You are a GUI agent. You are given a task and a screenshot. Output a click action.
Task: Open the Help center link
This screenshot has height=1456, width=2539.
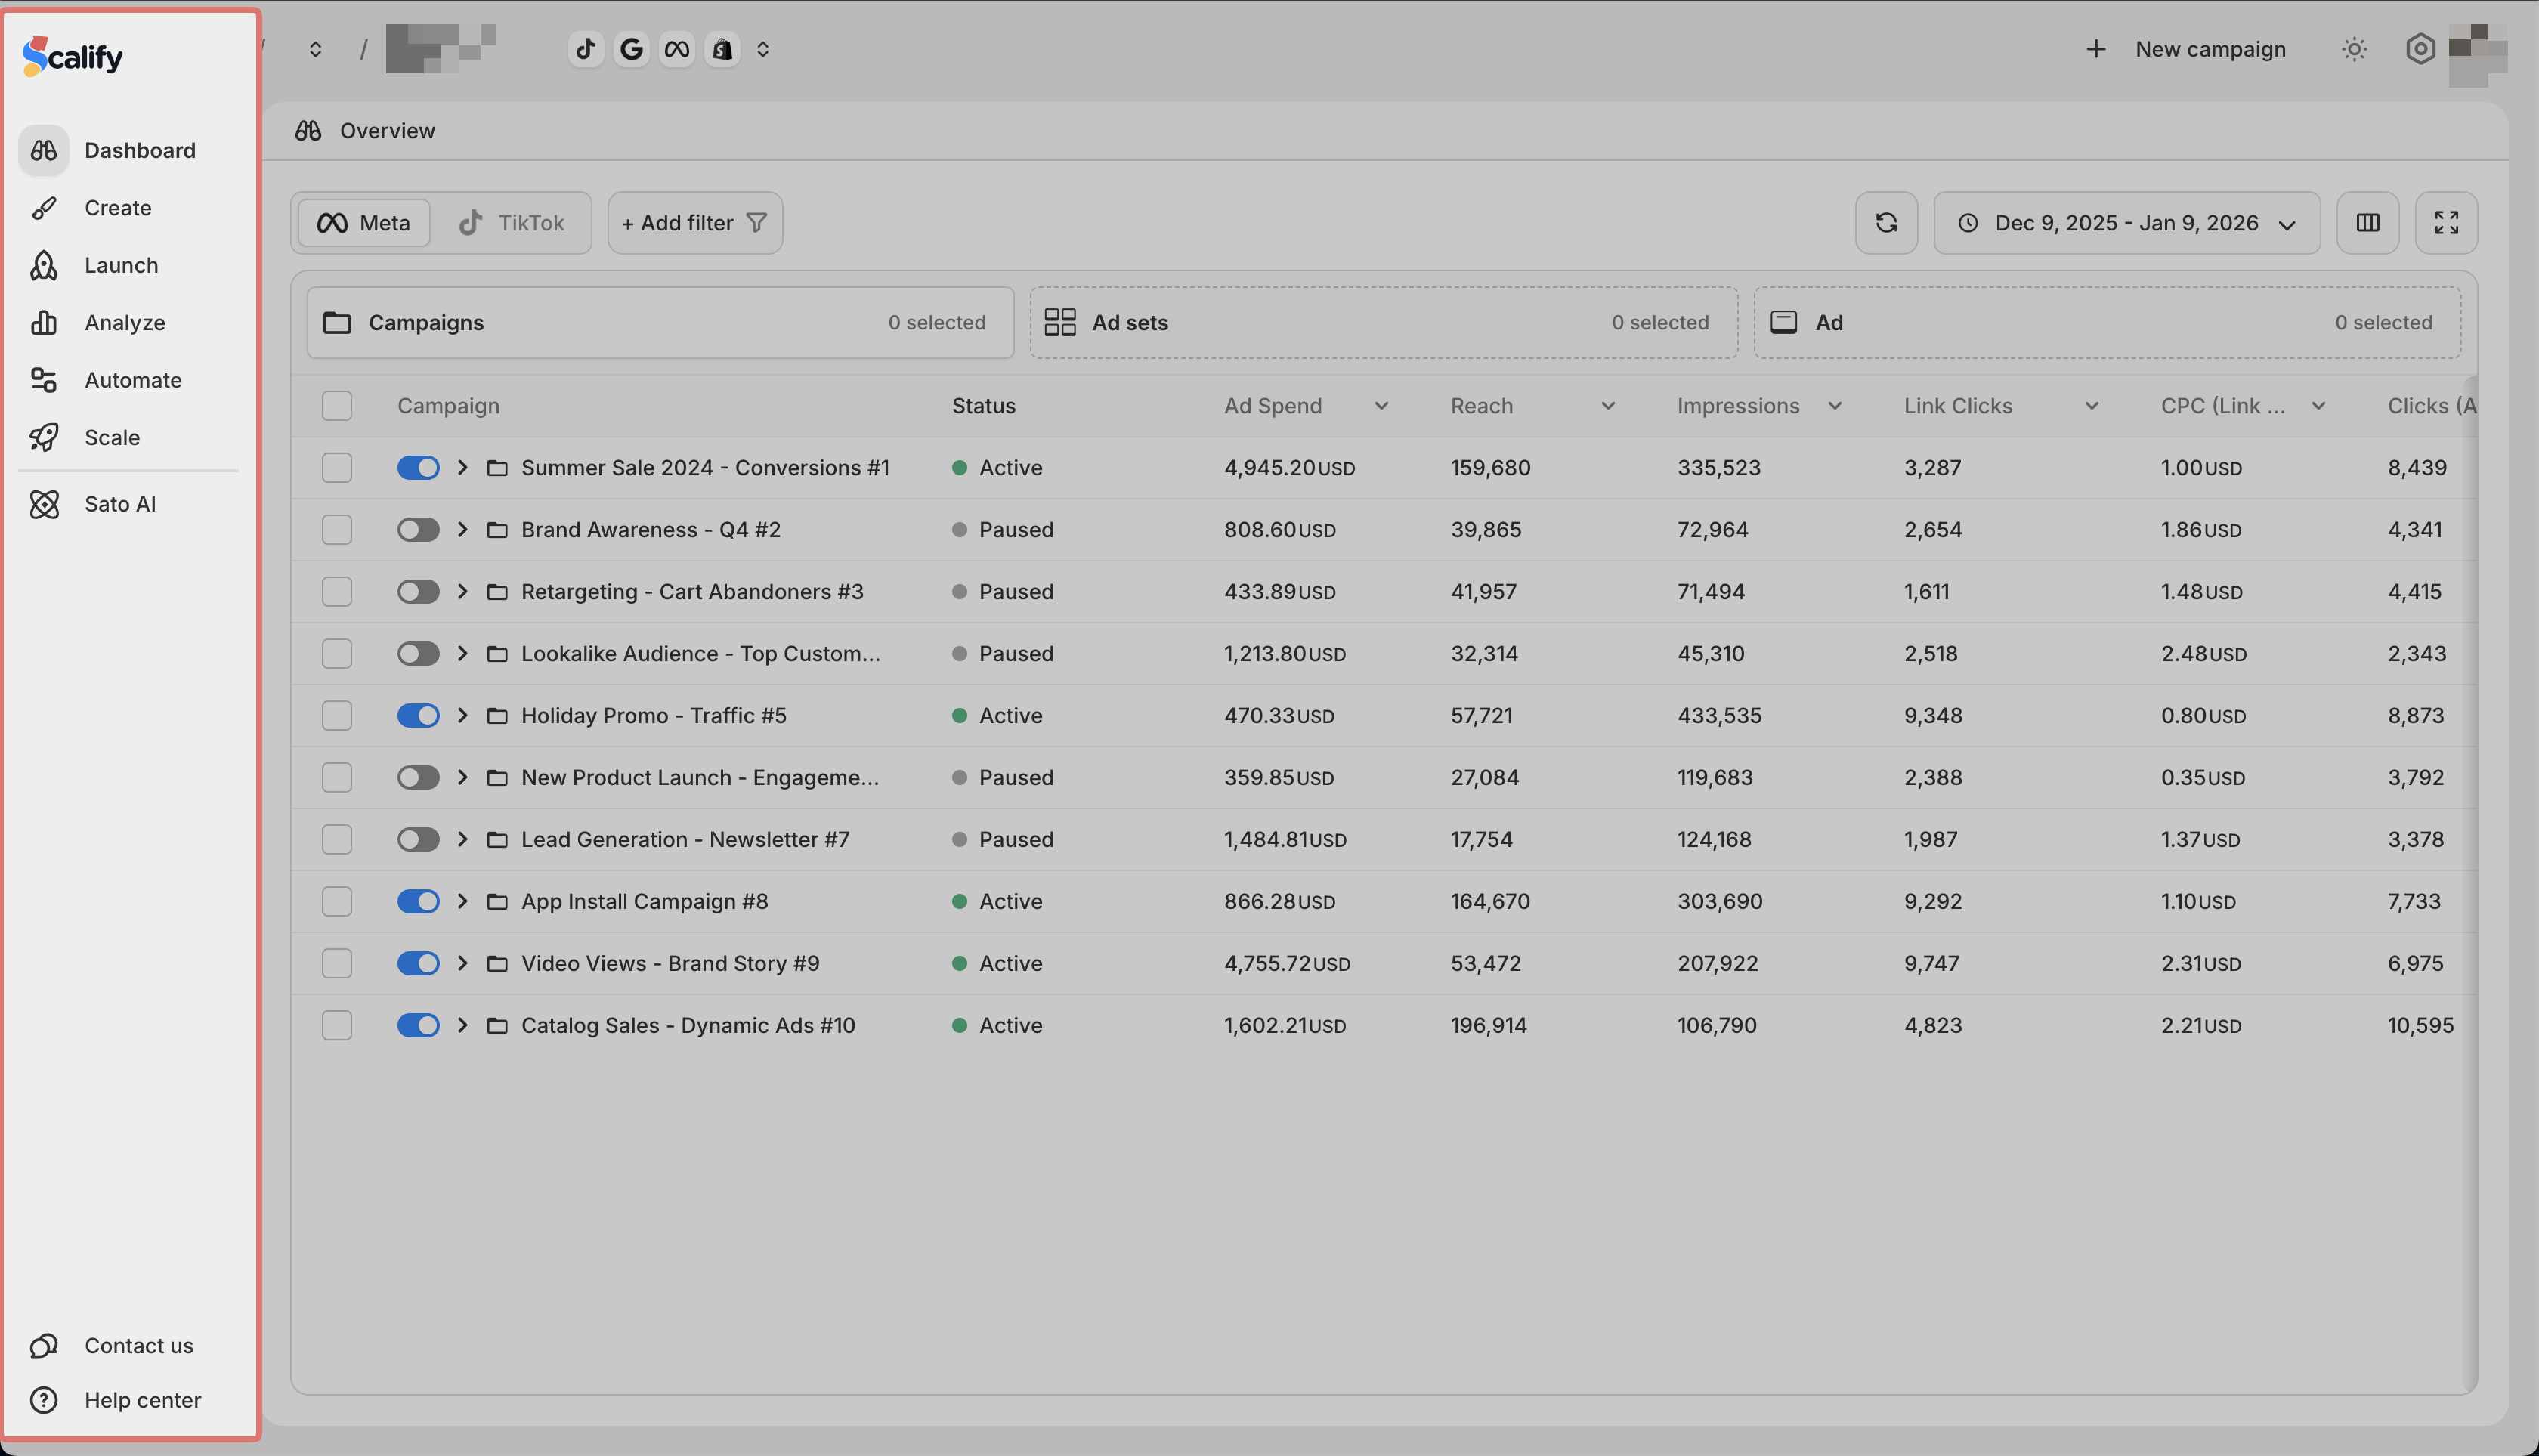[x=142, y=1400]
